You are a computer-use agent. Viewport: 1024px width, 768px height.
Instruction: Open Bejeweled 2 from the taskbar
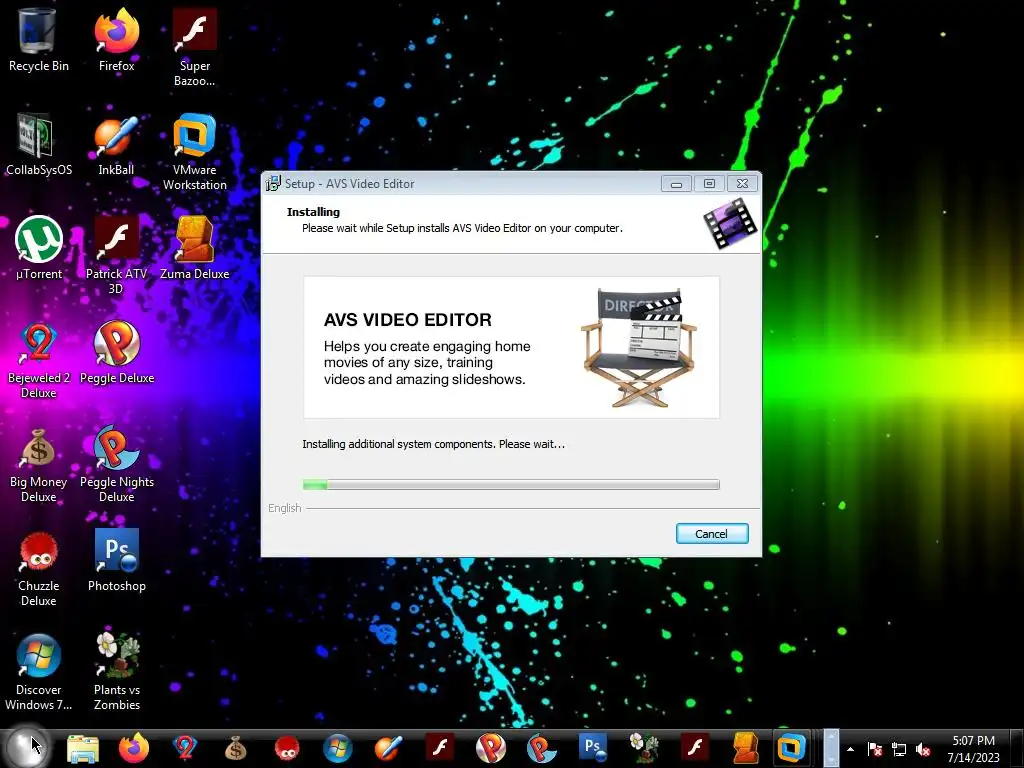click(x=185, y=748)
